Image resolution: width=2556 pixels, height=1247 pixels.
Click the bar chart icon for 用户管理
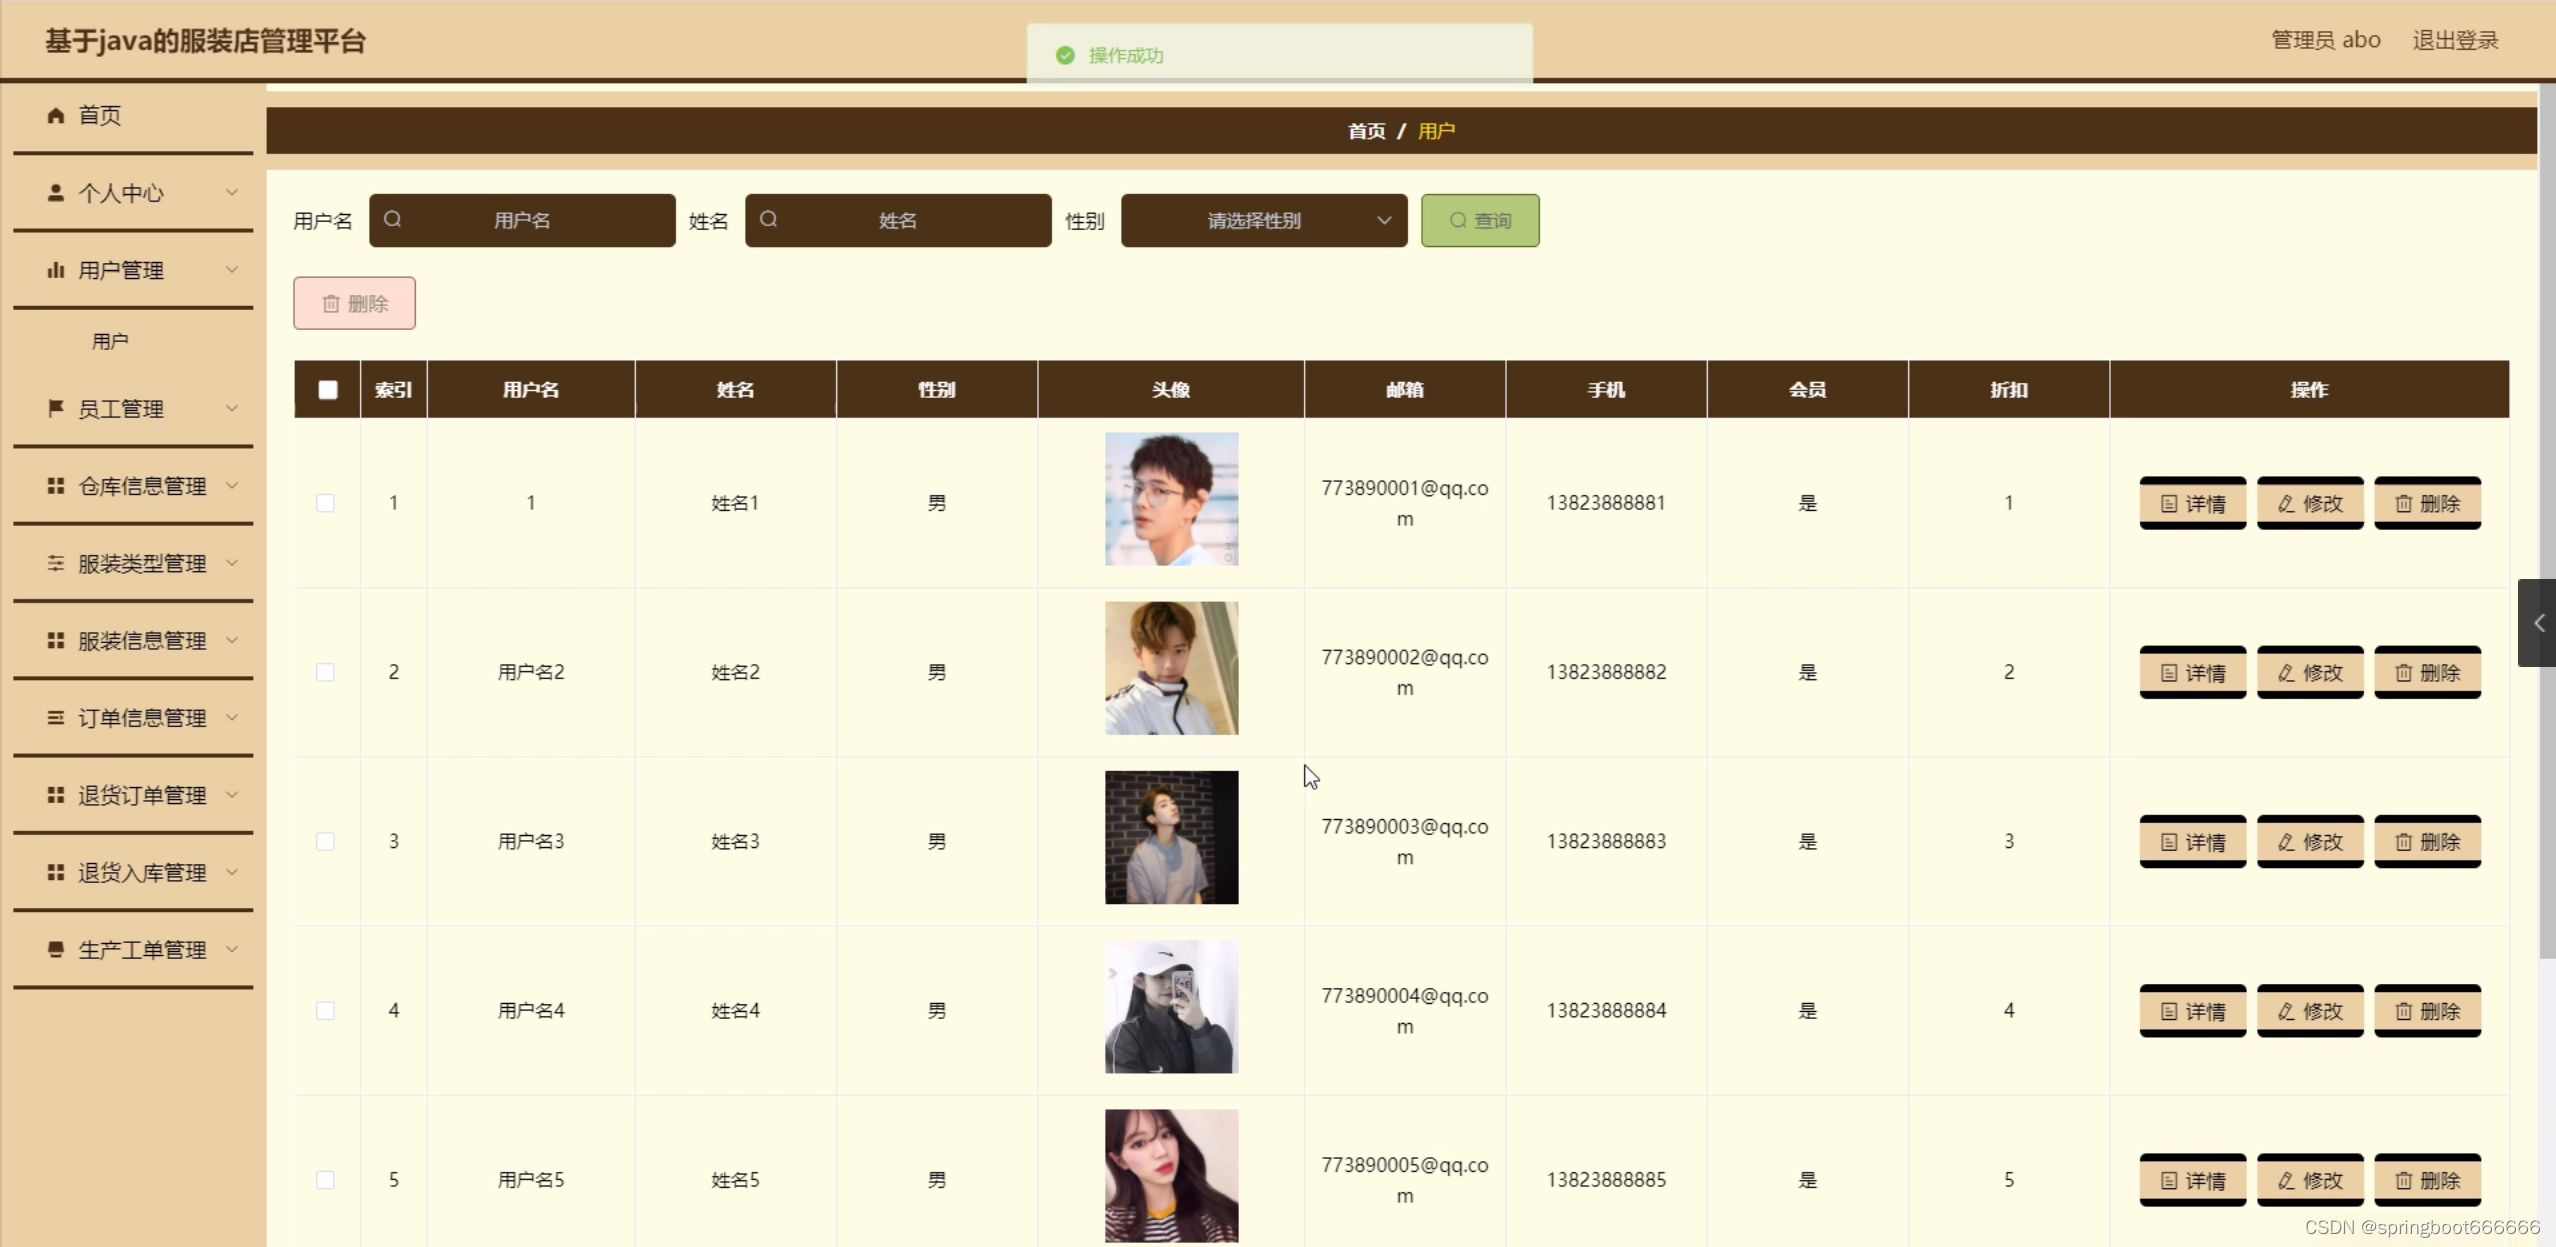click(x=56, y=270)
